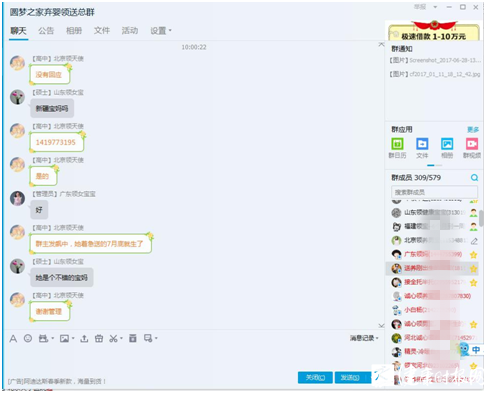Switch to the 文件 tab
Viewport: 486px width, 393px height.
tap(102, 31)
